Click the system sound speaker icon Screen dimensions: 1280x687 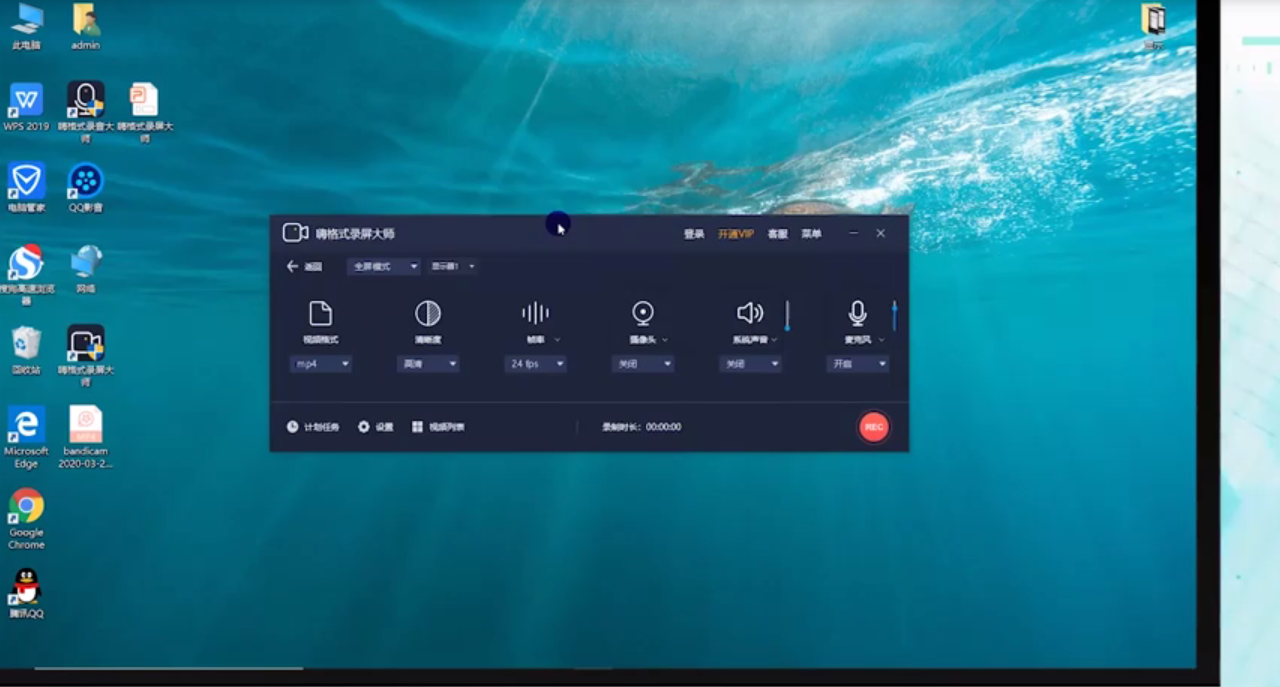[x=750, y=314]
